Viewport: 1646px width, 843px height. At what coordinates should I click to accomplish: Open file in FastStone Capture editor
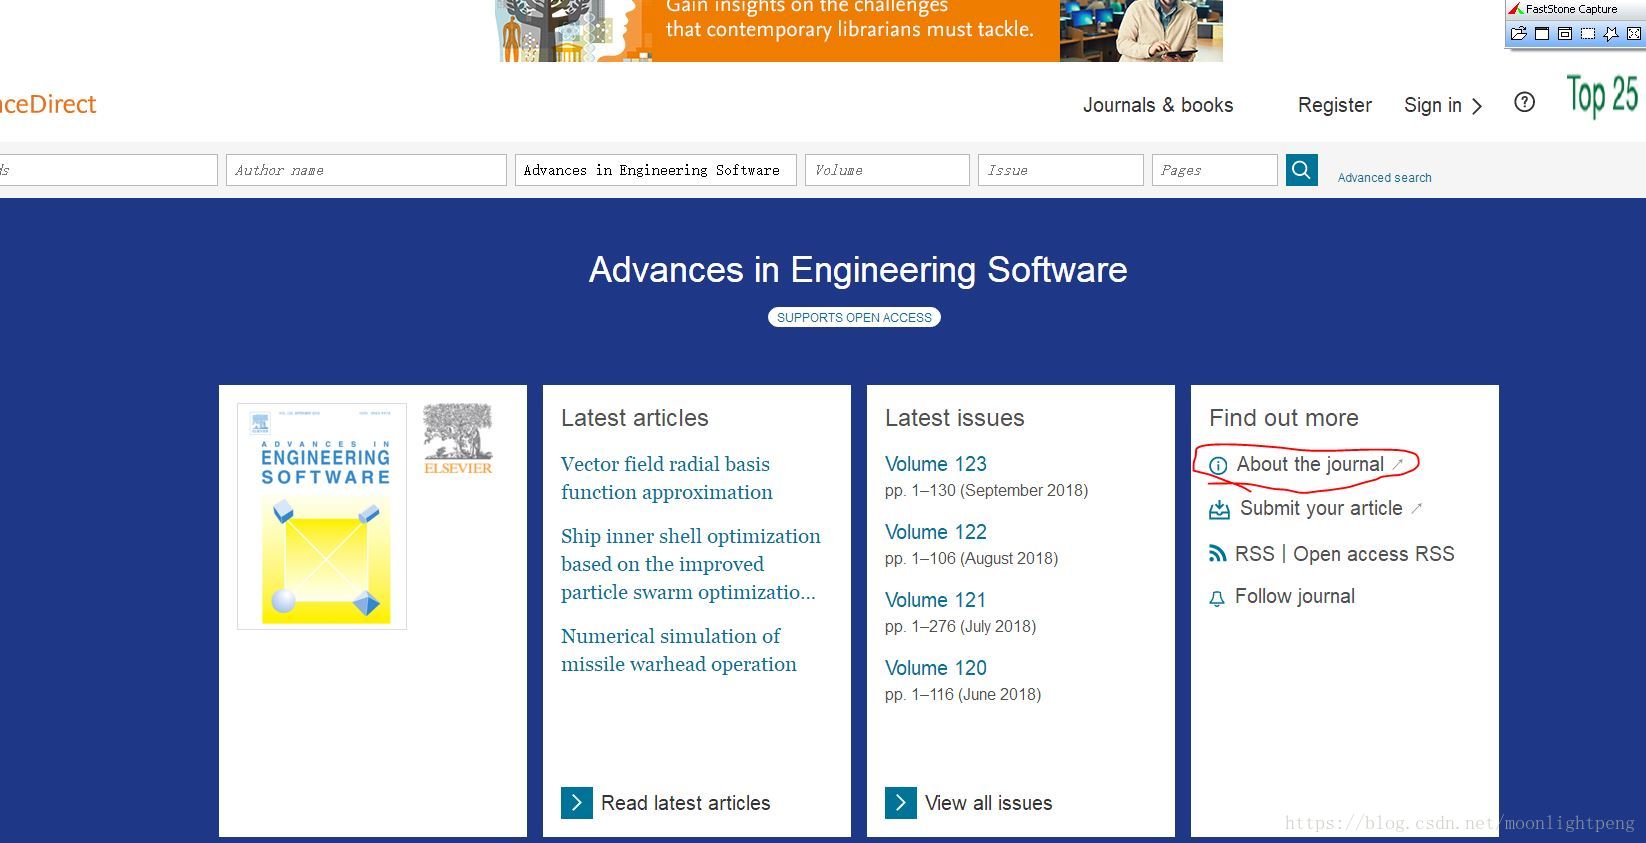(x=1519, y=33)
